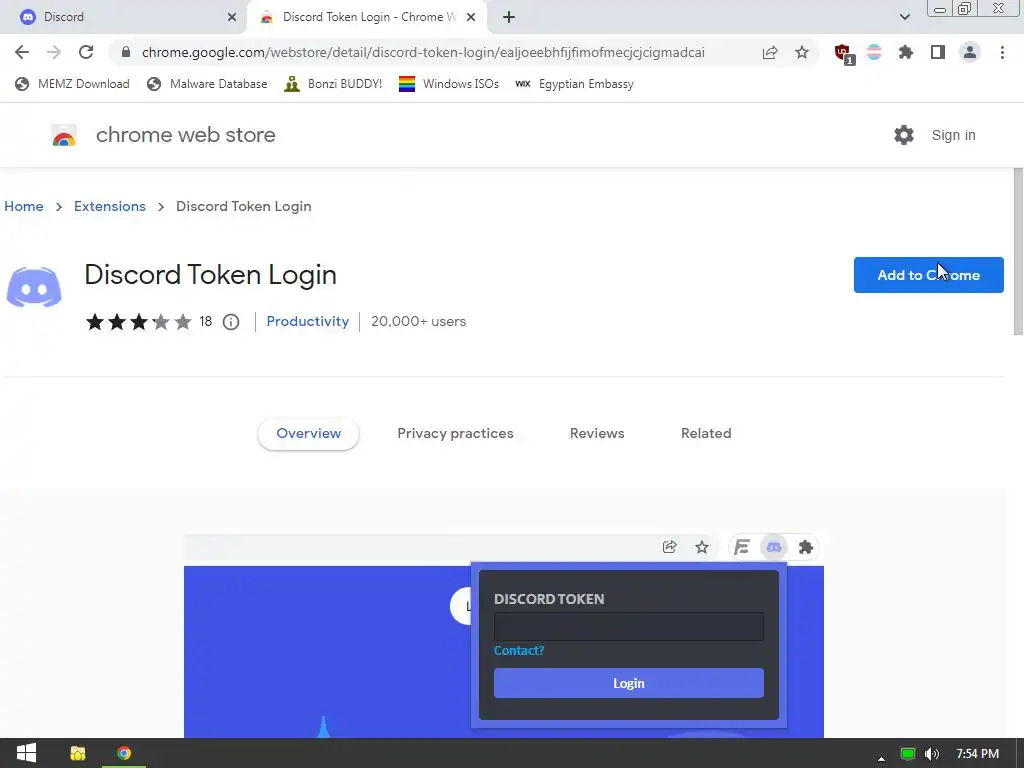Click the striped flag extension icon
Viewport: 1024px width, 768px height.
tap(874, 52)
